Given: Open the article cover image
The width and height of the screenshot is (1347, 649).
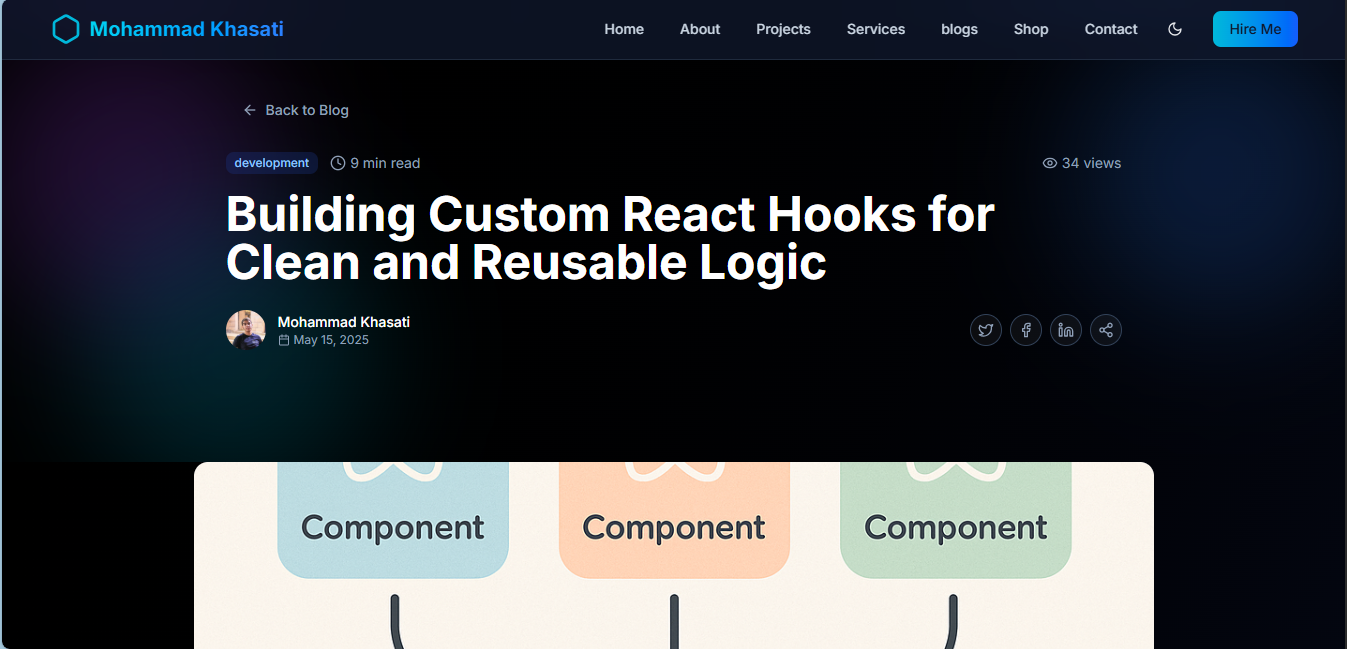Looking at the screenshot, I should [x=673, y=555].
